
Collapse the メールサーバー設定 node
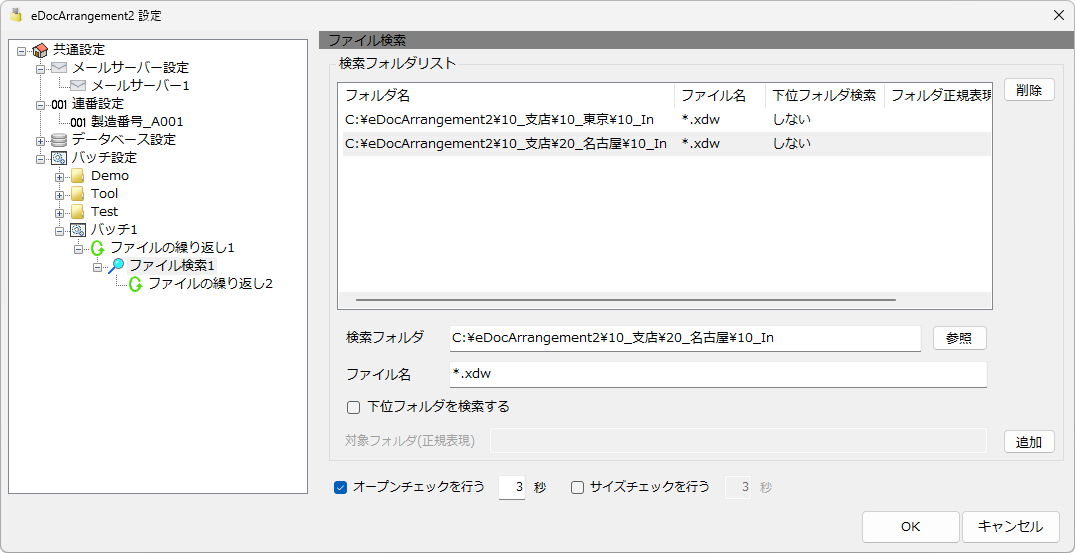(40, 68)
